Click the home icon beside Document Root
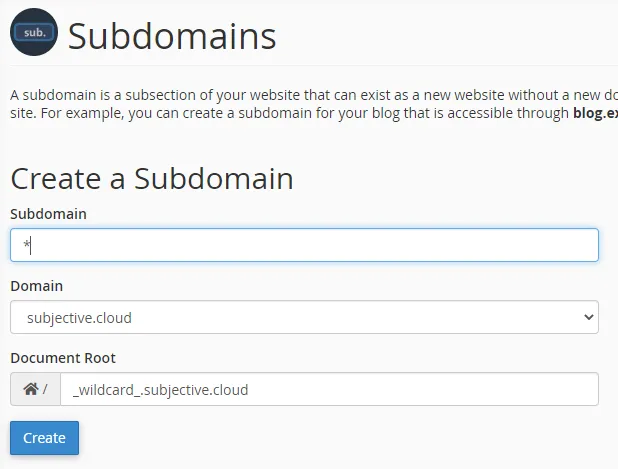The height and width of the screenshot is (469, 618). point(30,389)
